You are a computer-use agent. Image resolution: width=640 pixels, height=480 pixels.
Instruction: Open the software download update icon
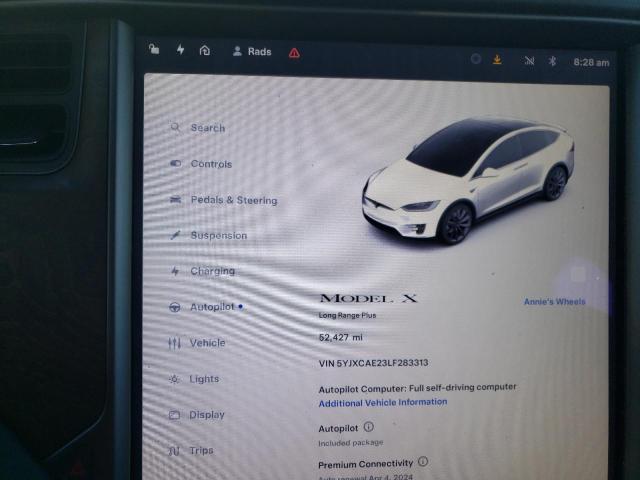497,60
